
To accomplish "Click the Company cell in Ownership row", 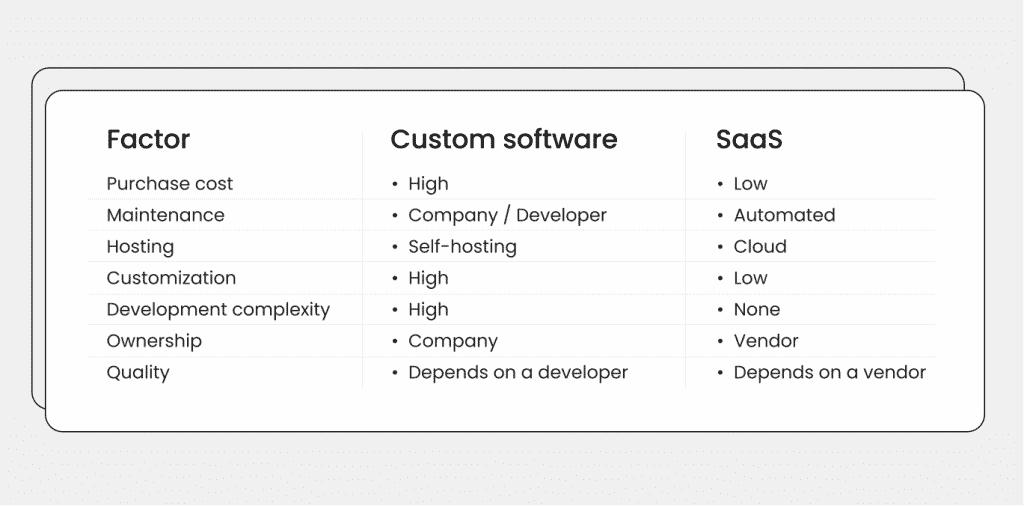I will point(452,341).
